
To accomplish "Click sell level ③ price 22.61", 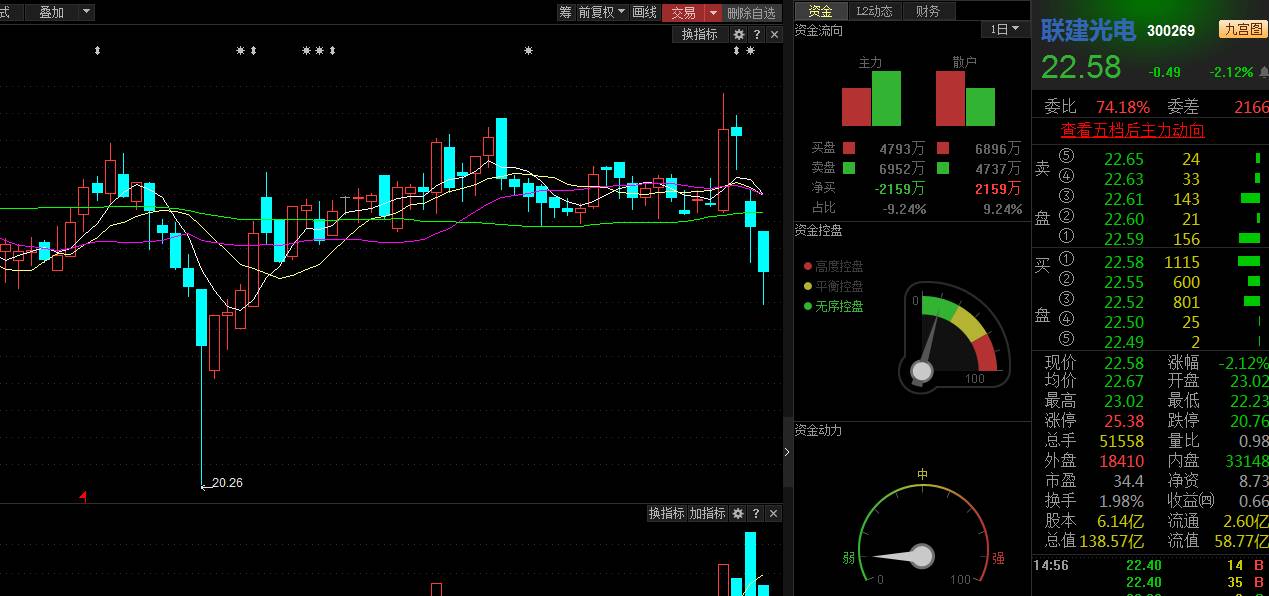I will pyautogui.click(x=1123, y=199).
